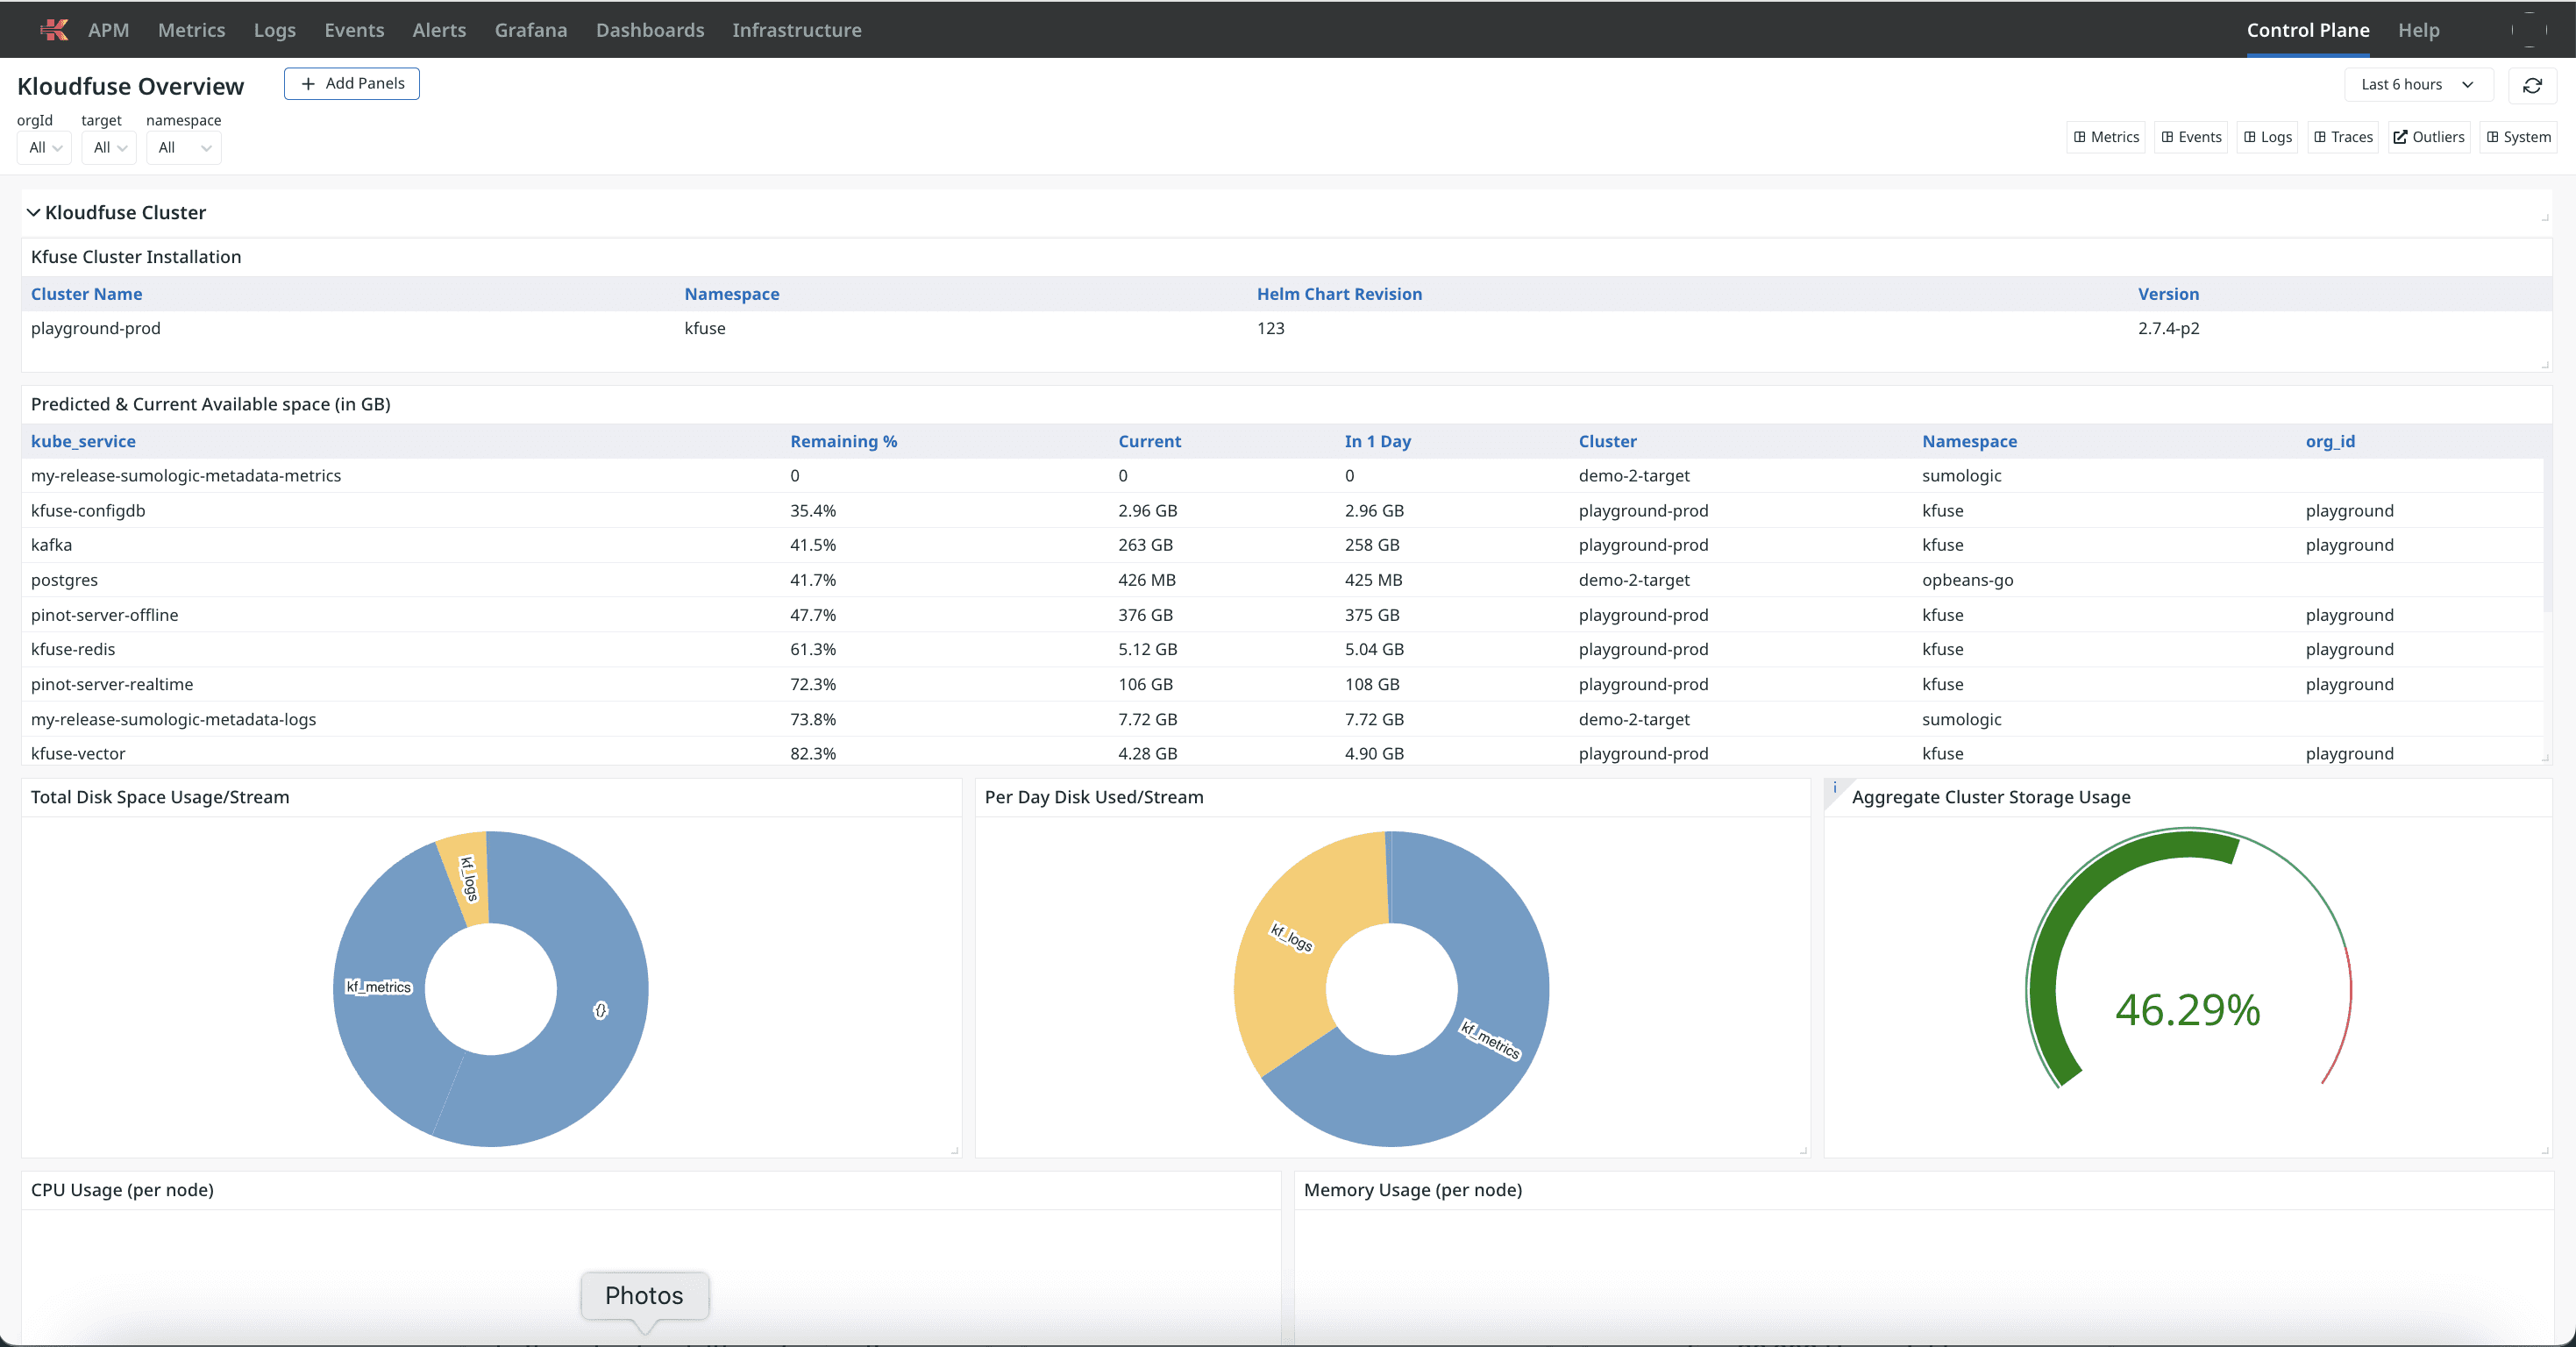Open the Outliers external link
Screen dimensions: 2576x1347
pos(2428,137)
